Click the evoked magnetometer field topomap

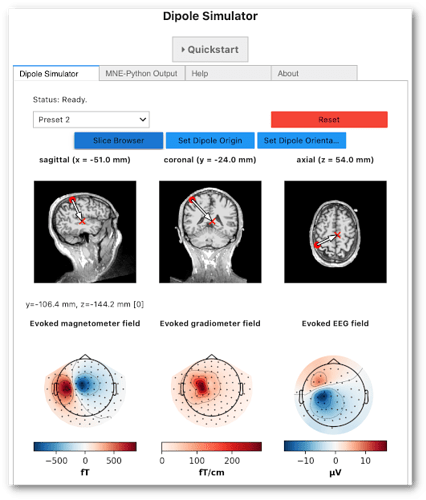coord(85,391)
